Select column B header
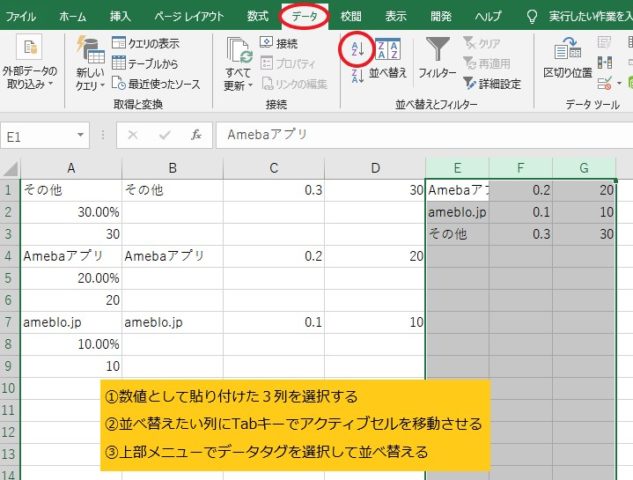Image resolution: width=633 pixels, height=480 pixels. pyautogui.click(x=172, y=168)
